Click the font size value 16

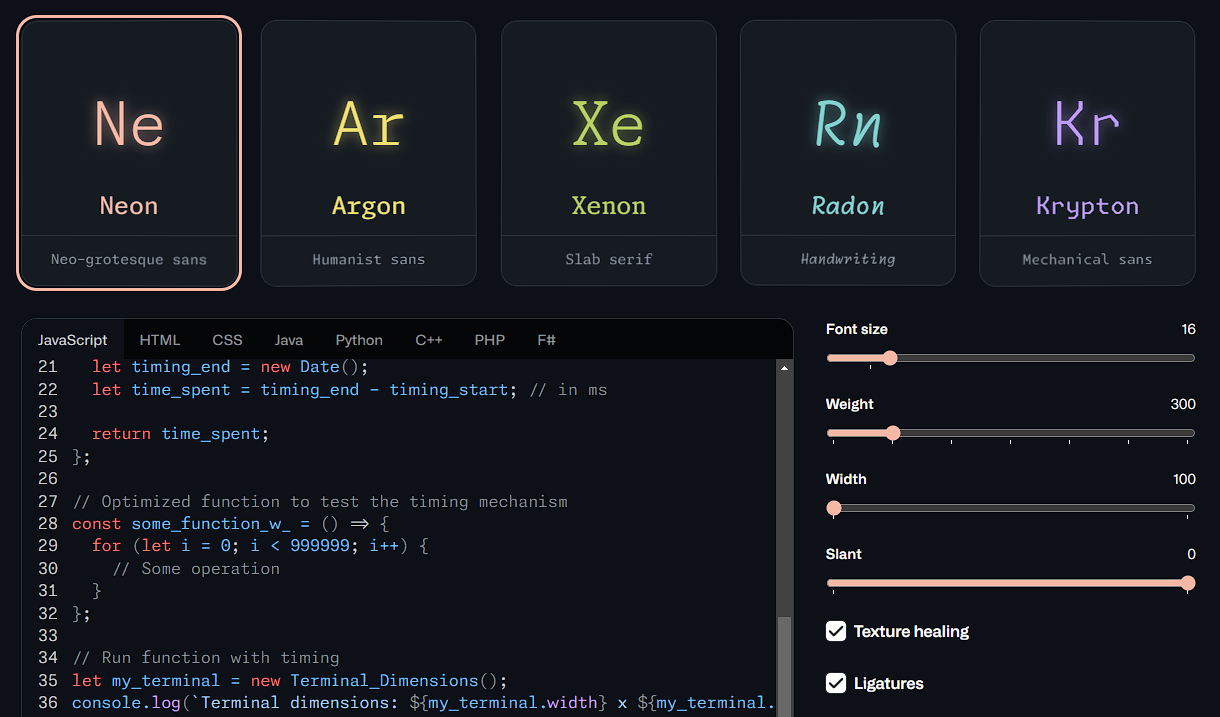pos(1188,329)
